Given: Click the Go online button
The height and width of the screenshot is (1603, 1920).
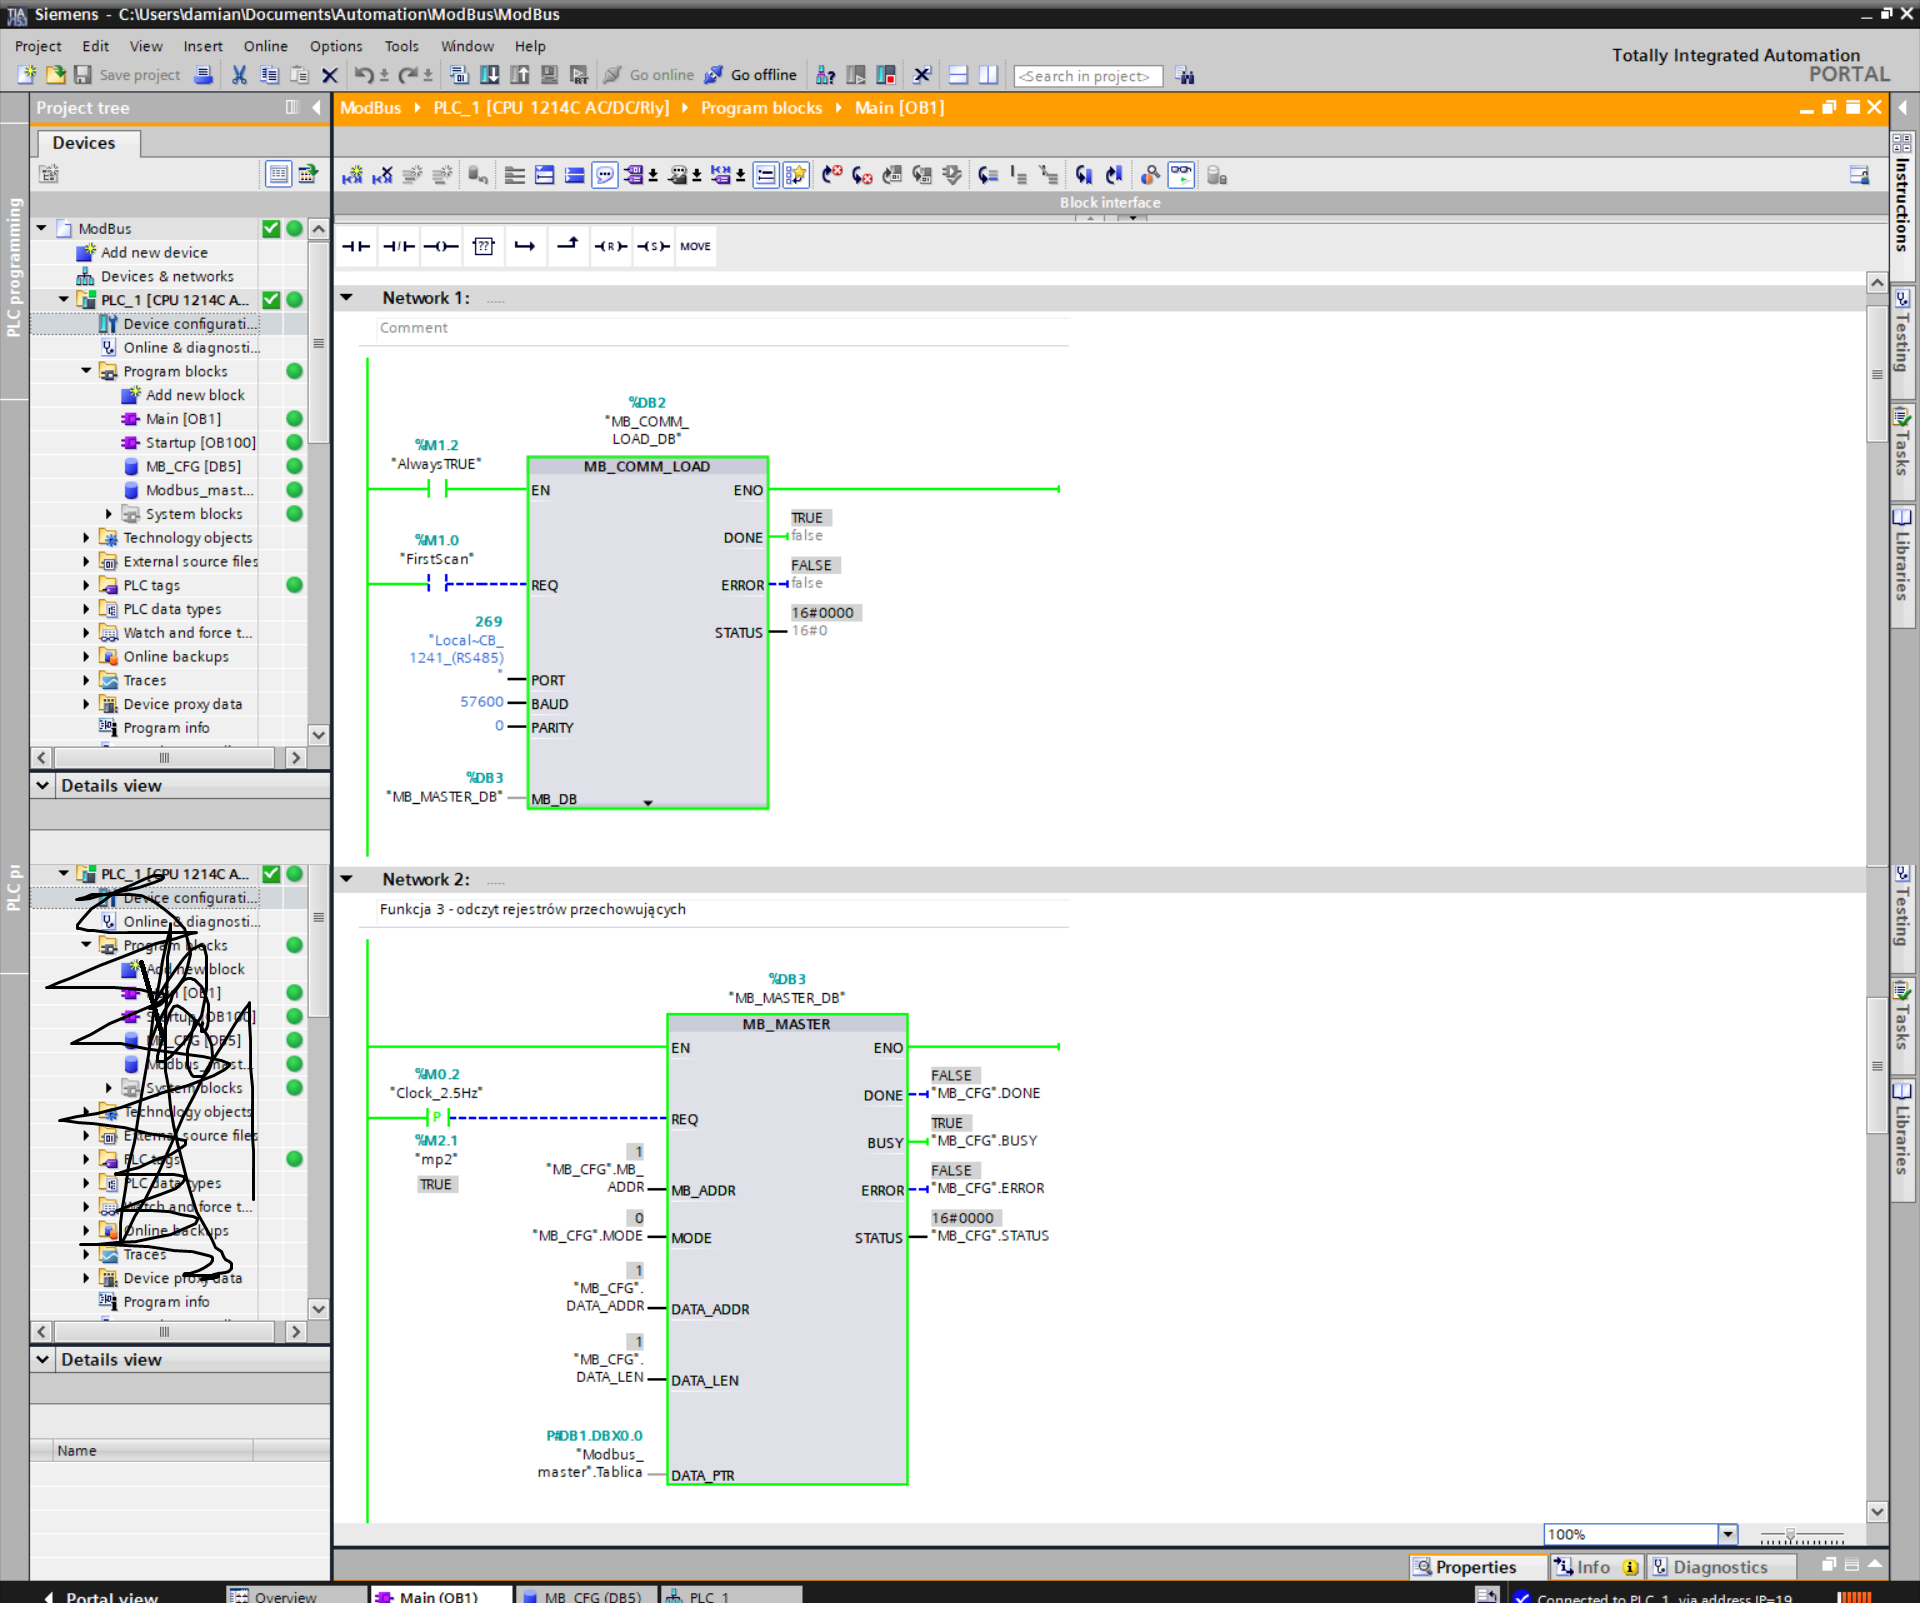Looking at the screenshot, I should click(650, 75).
